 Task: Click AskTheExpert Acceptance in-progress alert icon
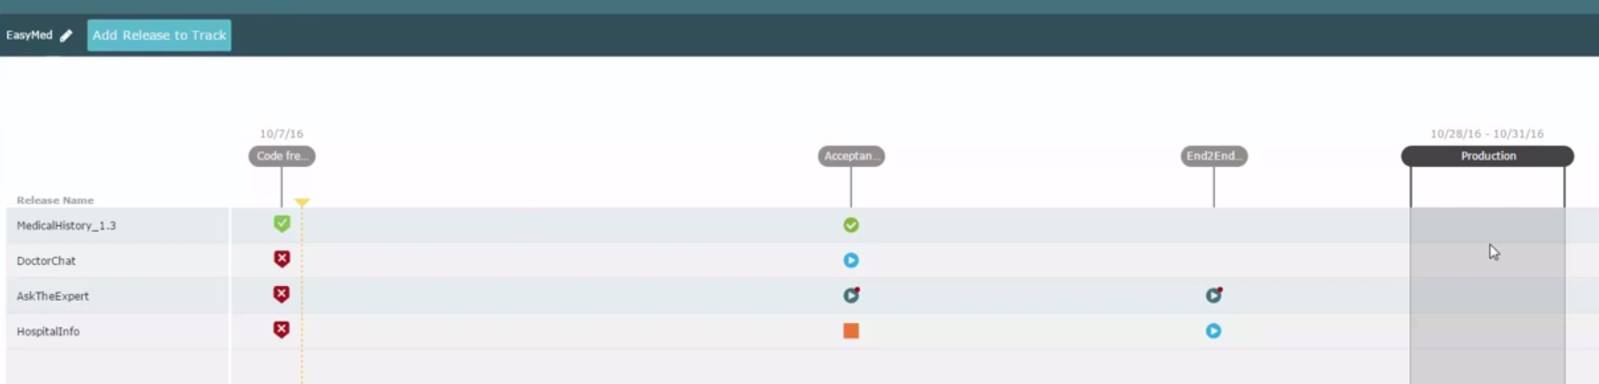(x=851, y=295)
